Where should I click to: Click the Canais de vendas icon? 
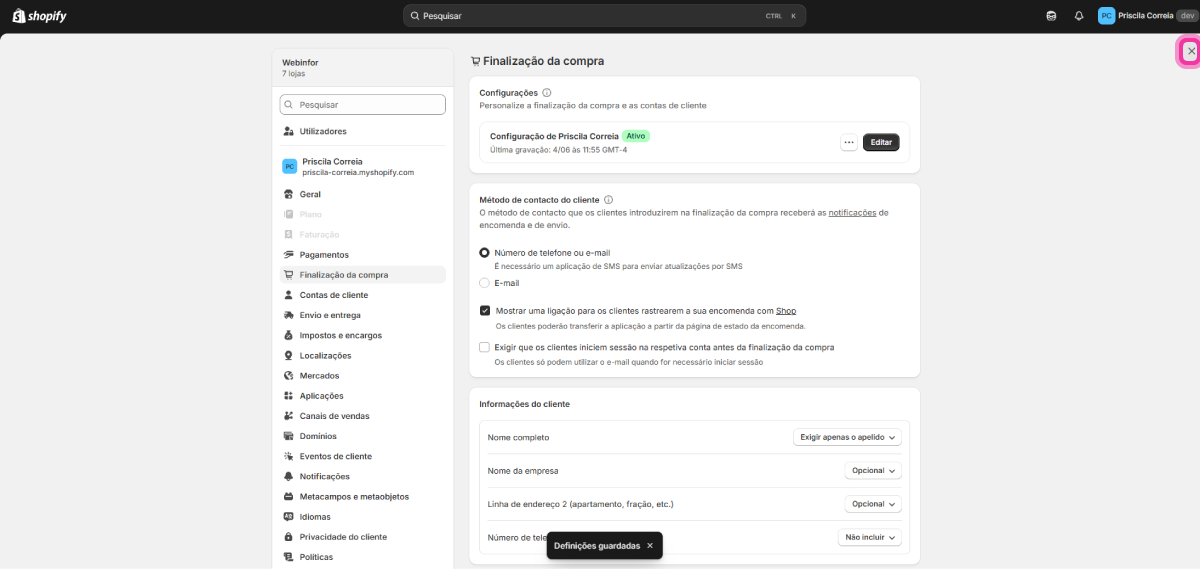click(288, 416)
